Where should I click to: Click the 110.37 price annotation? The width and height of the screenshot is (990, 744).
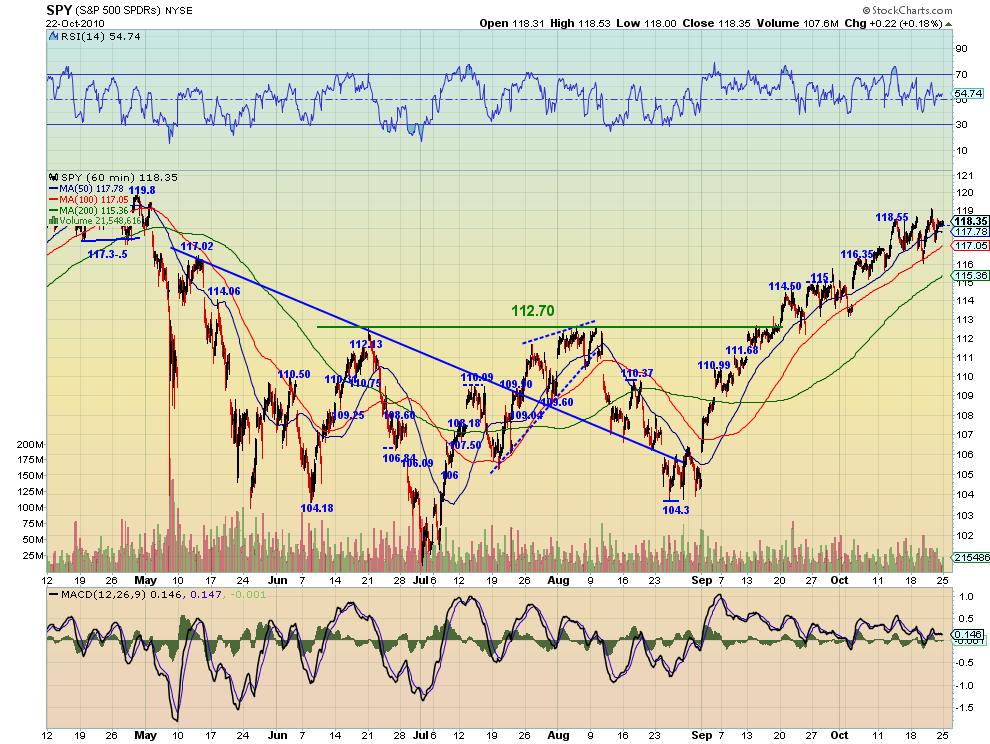637,374
